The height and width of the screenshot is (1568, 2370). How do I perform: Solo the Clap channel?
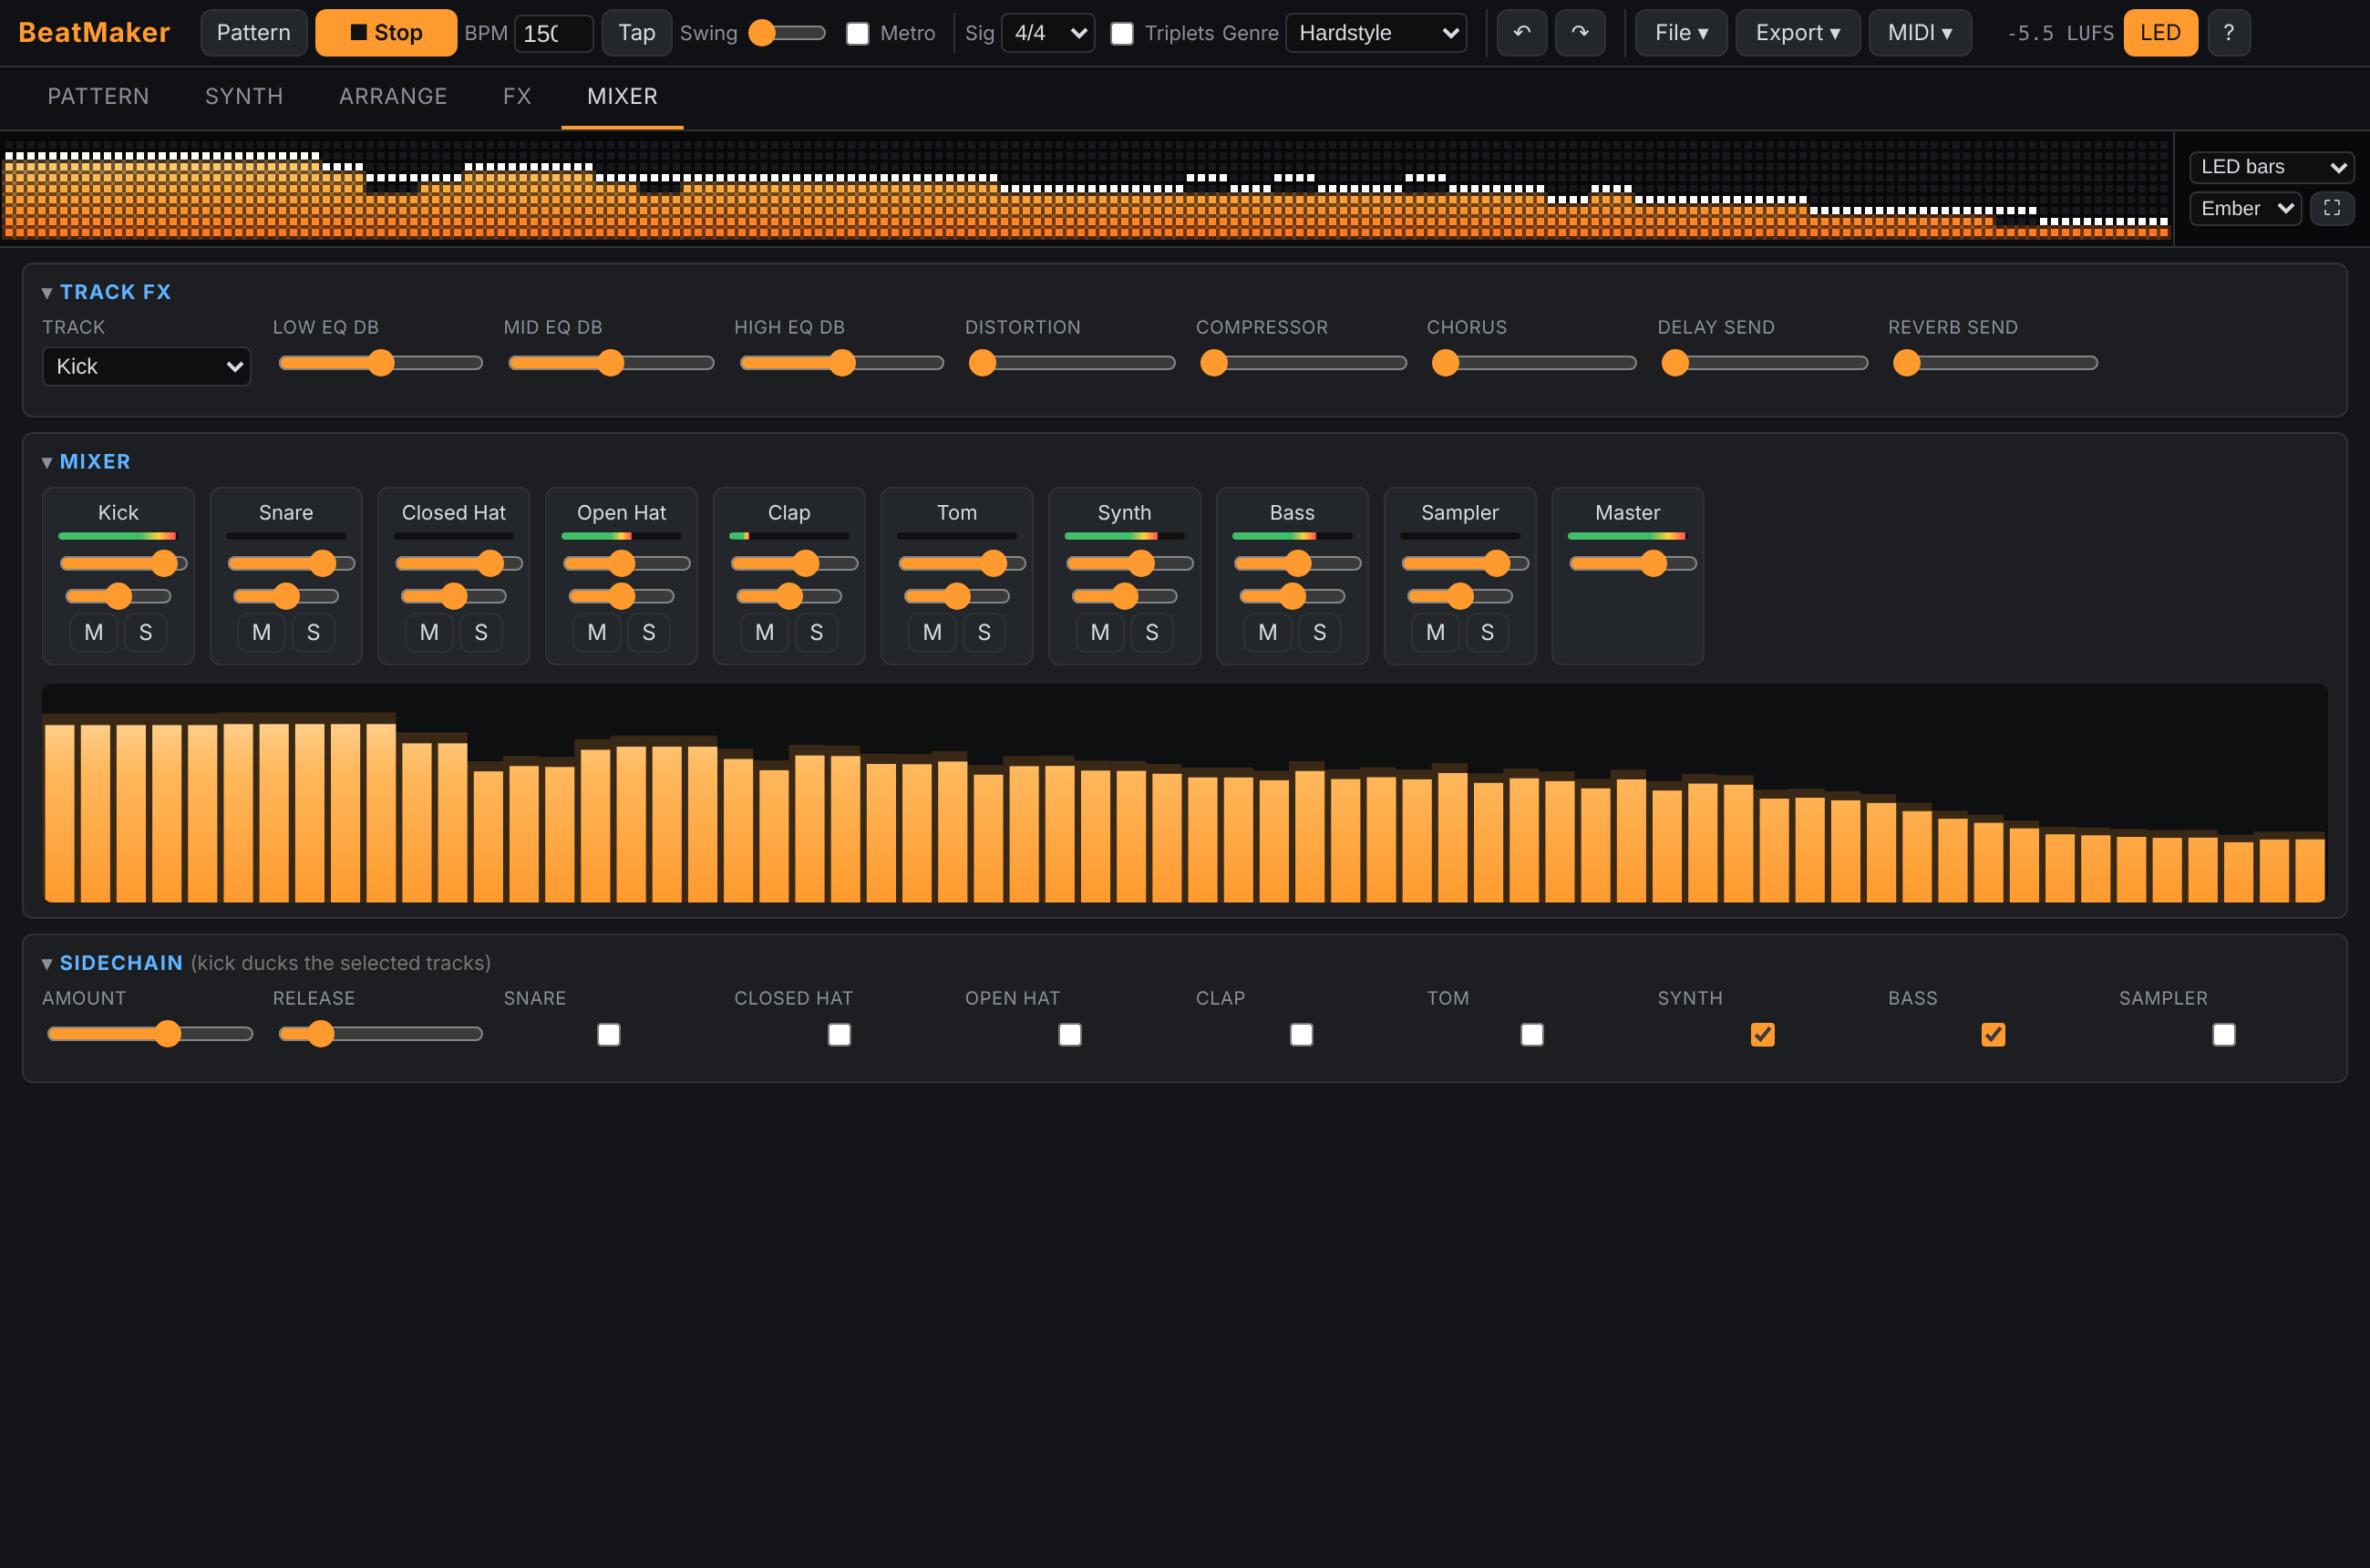(x=816, y=632)
